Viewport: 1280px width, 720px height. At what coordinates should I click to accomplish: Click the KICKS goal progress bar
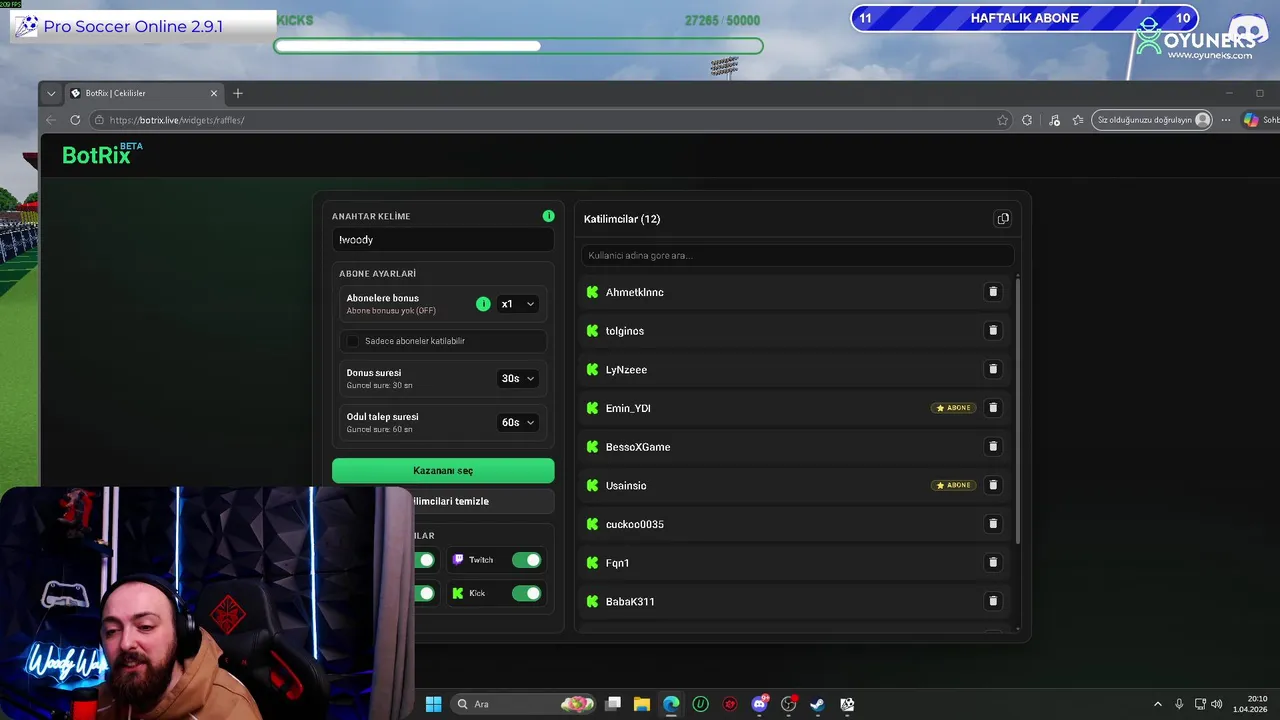(518, 46)
